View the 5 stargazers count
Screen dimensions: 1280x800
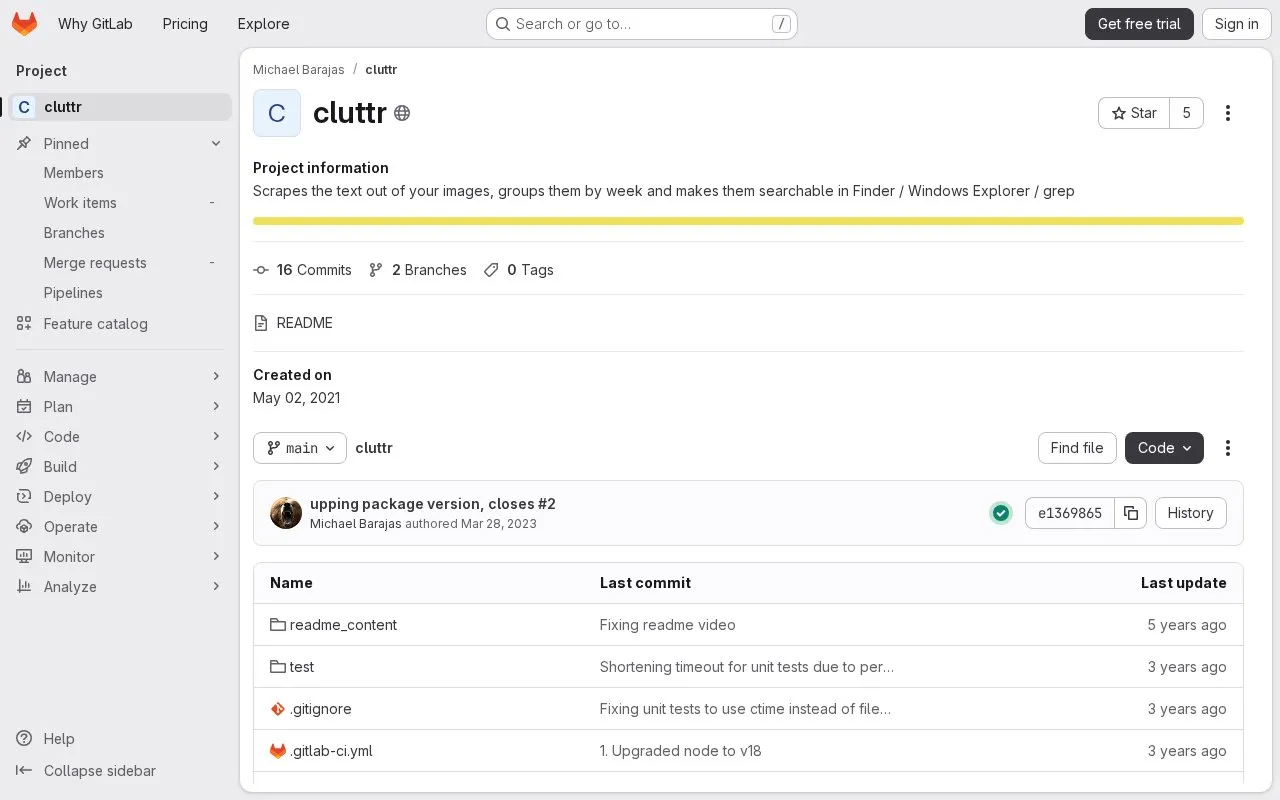coord(1187,113)
